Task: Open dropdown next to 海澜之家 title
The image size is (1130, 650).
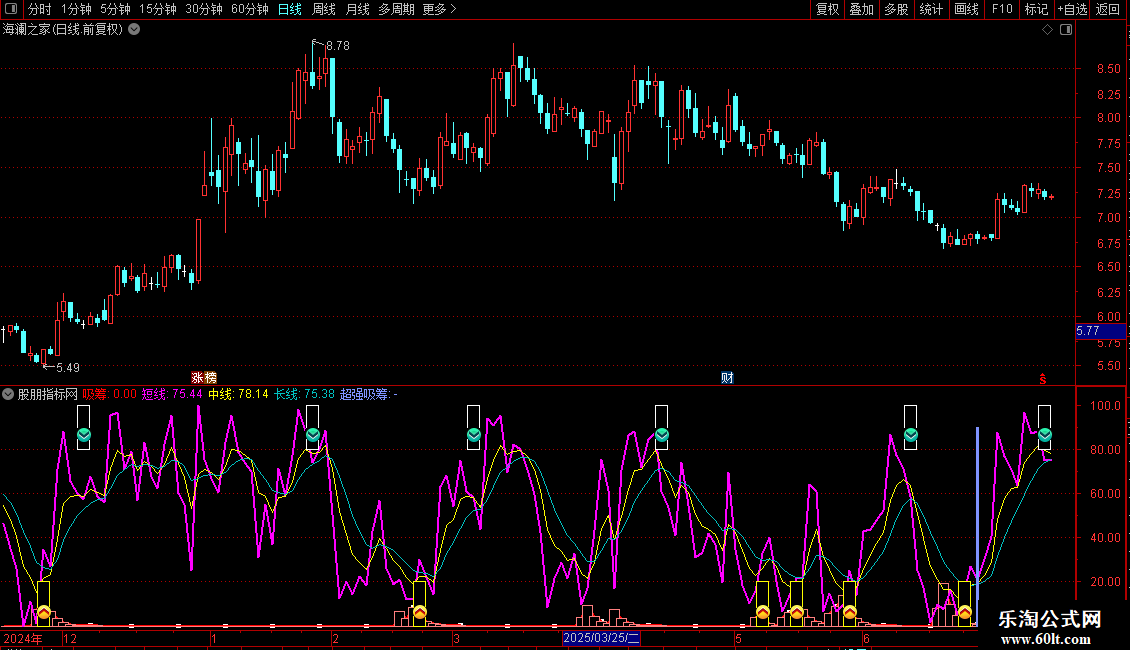Action: 134,30
